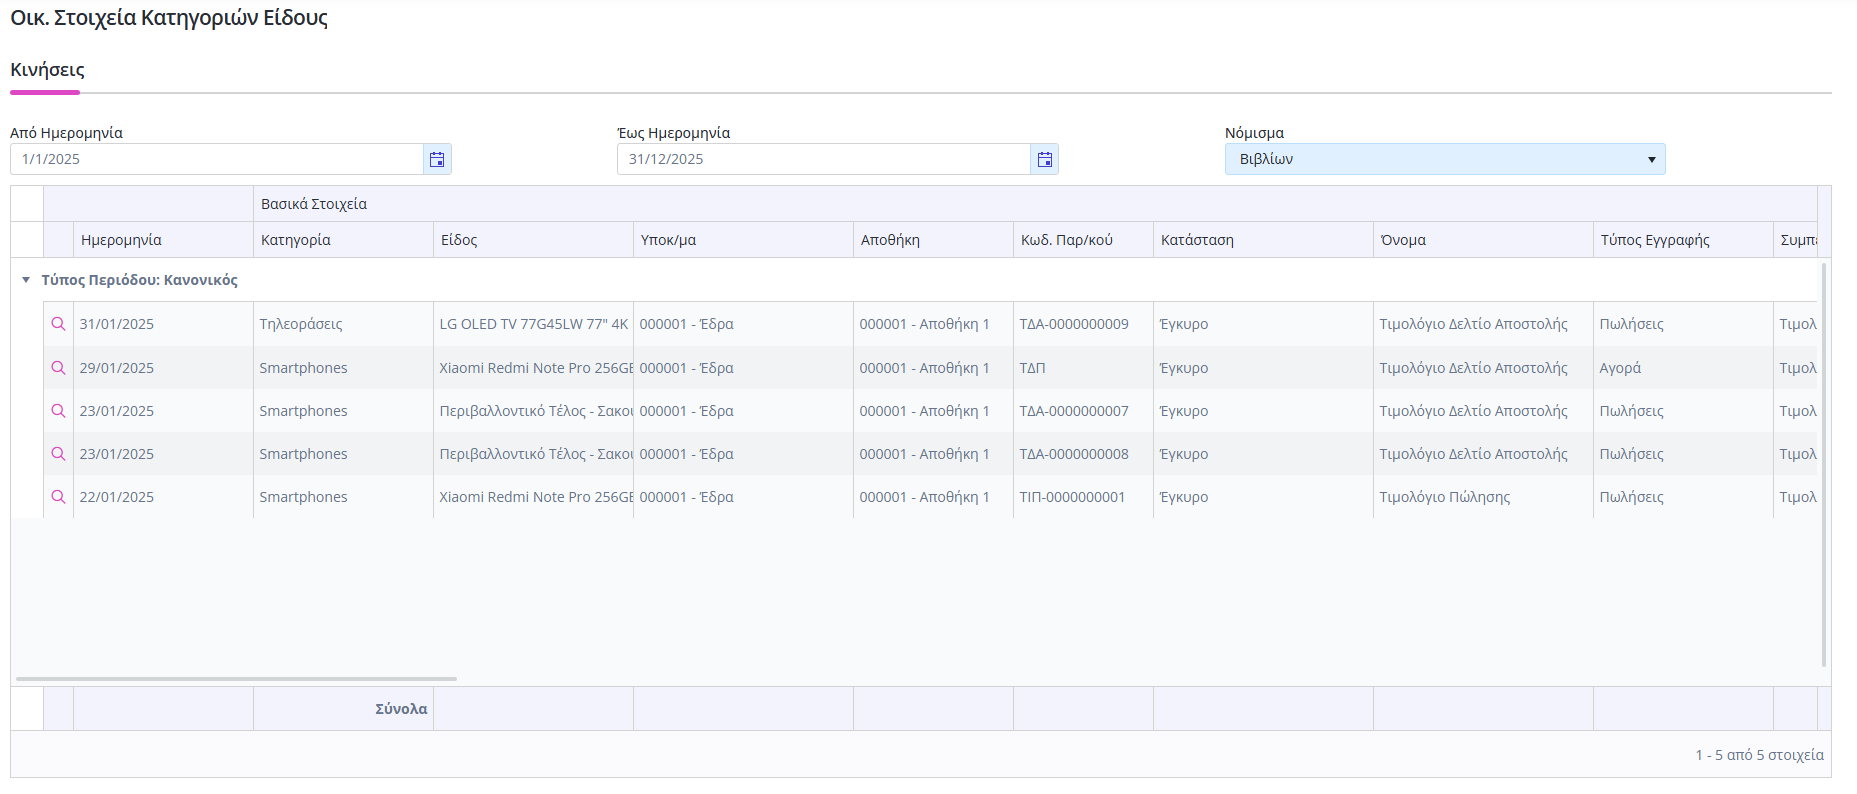
Task: View details of the 29/01/2025 row
Action: click(x=58, y=368)
